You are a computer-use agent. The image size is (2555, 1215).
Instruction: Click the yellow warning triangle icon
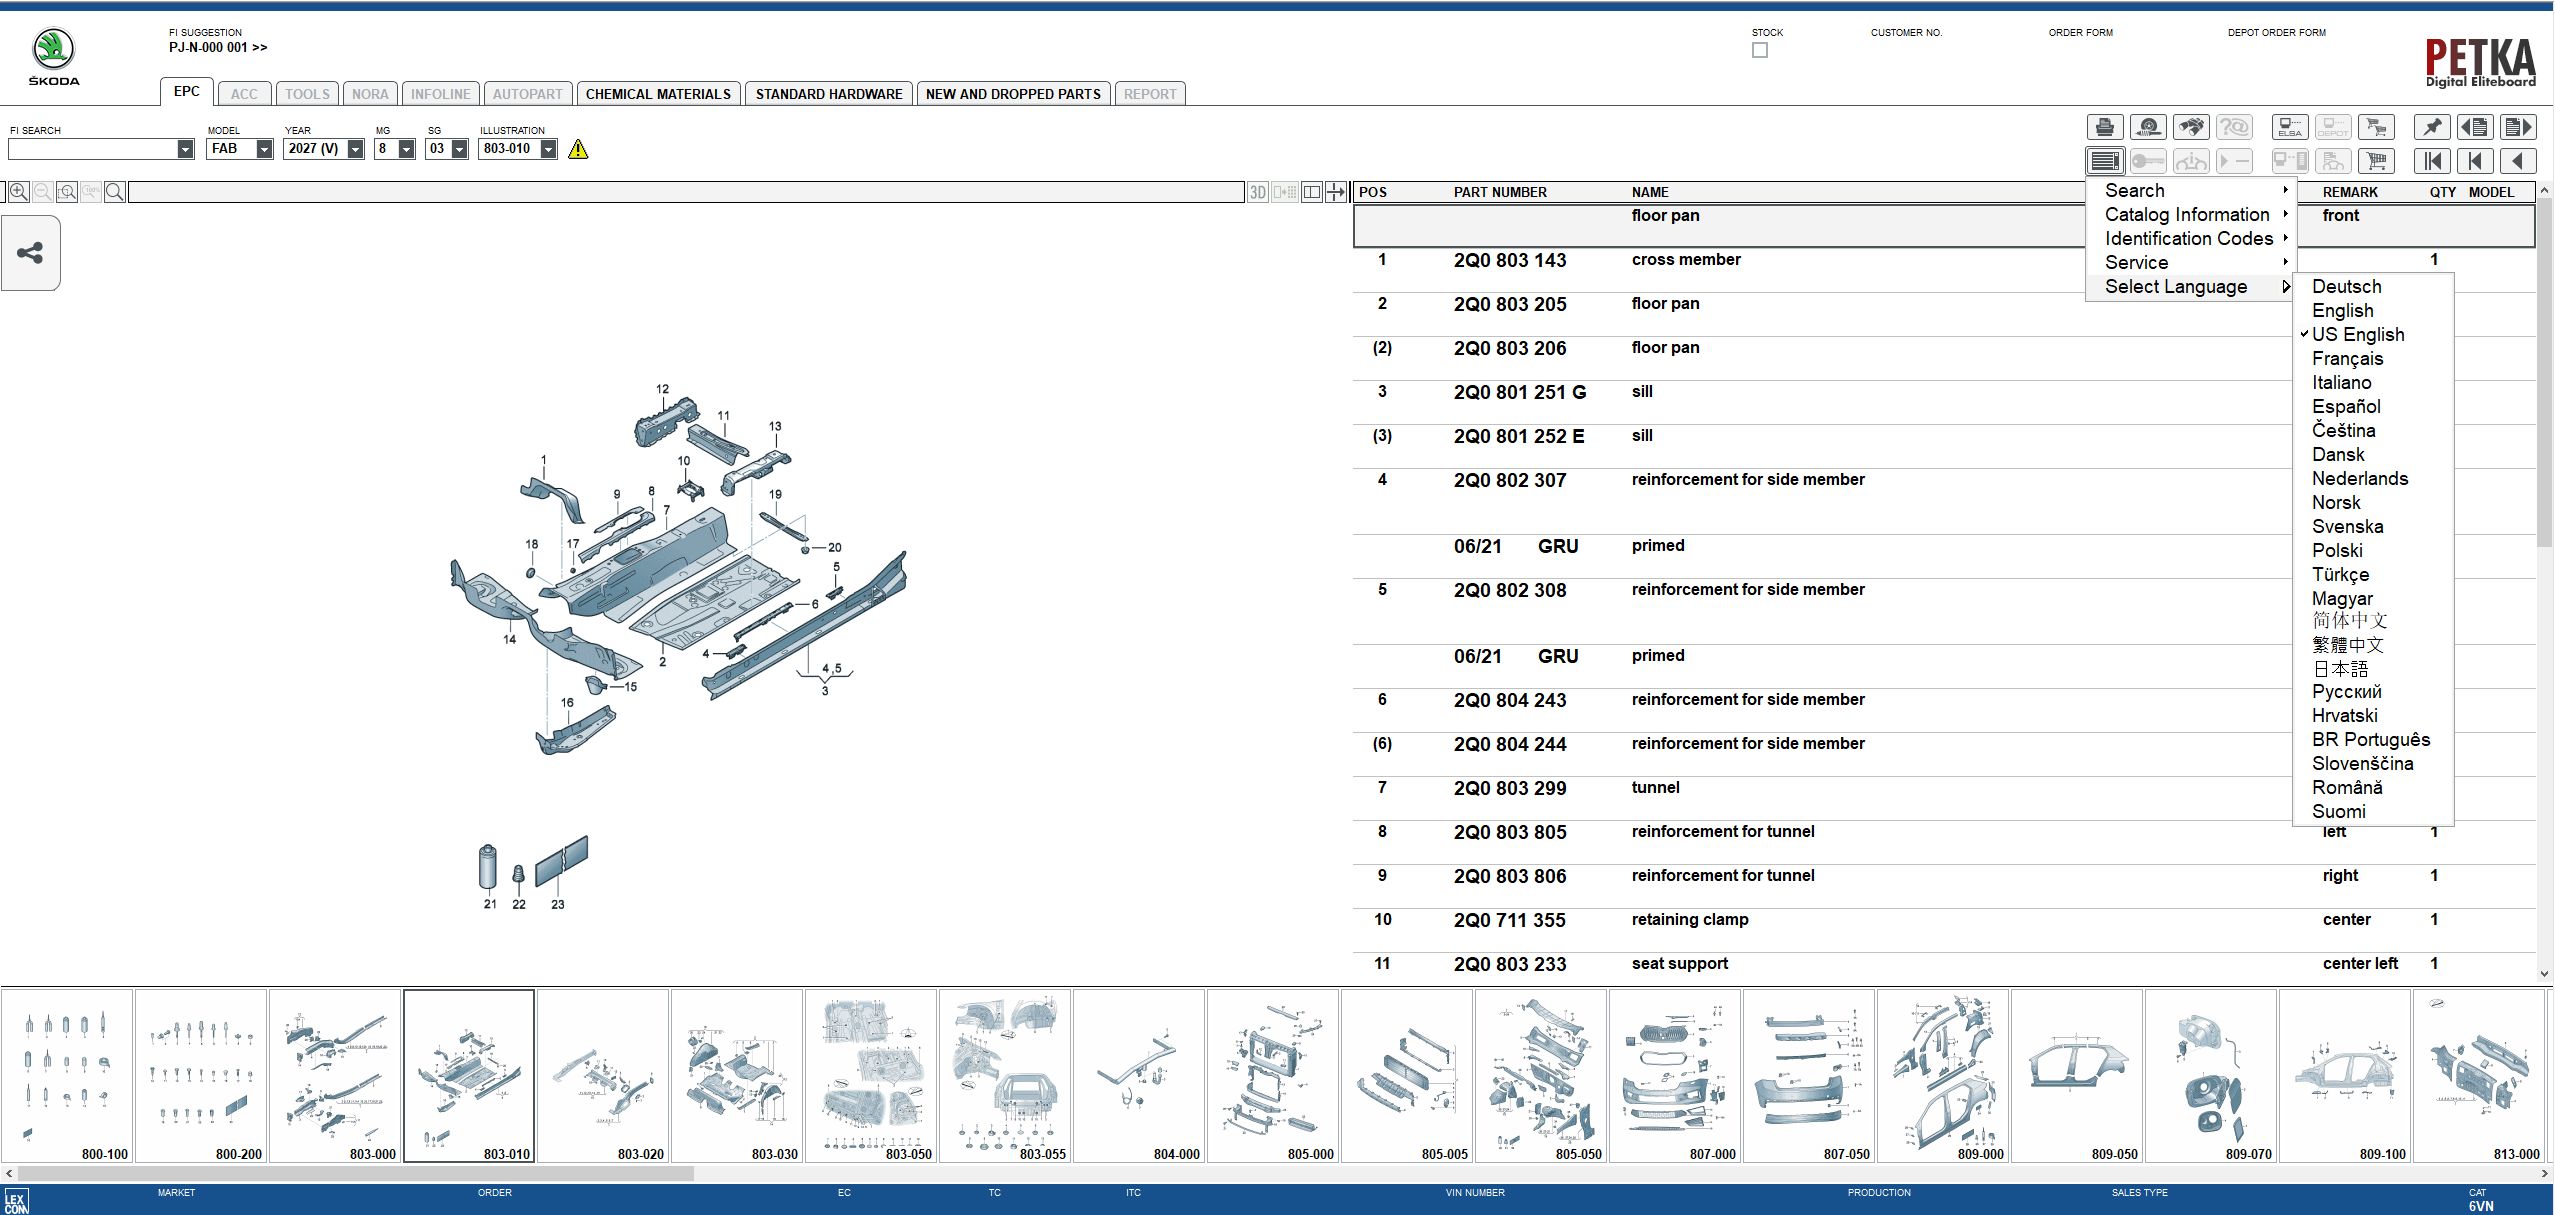click(x=578, y=149)
